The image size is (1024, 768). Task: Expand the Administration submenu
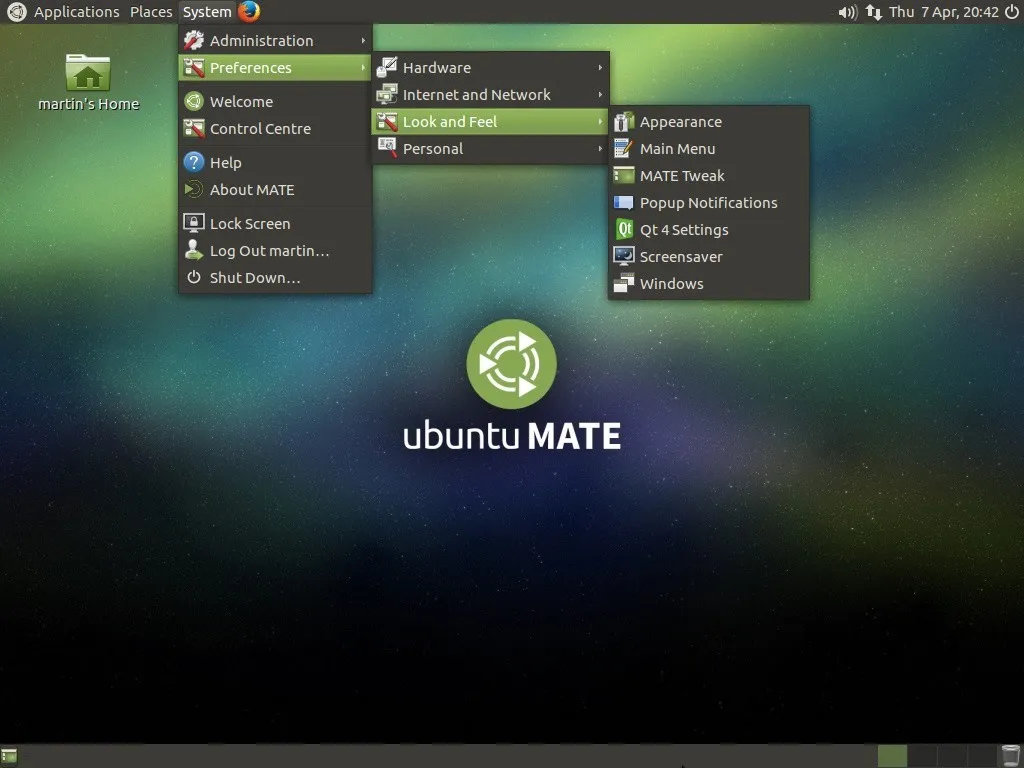coord(259,40)
